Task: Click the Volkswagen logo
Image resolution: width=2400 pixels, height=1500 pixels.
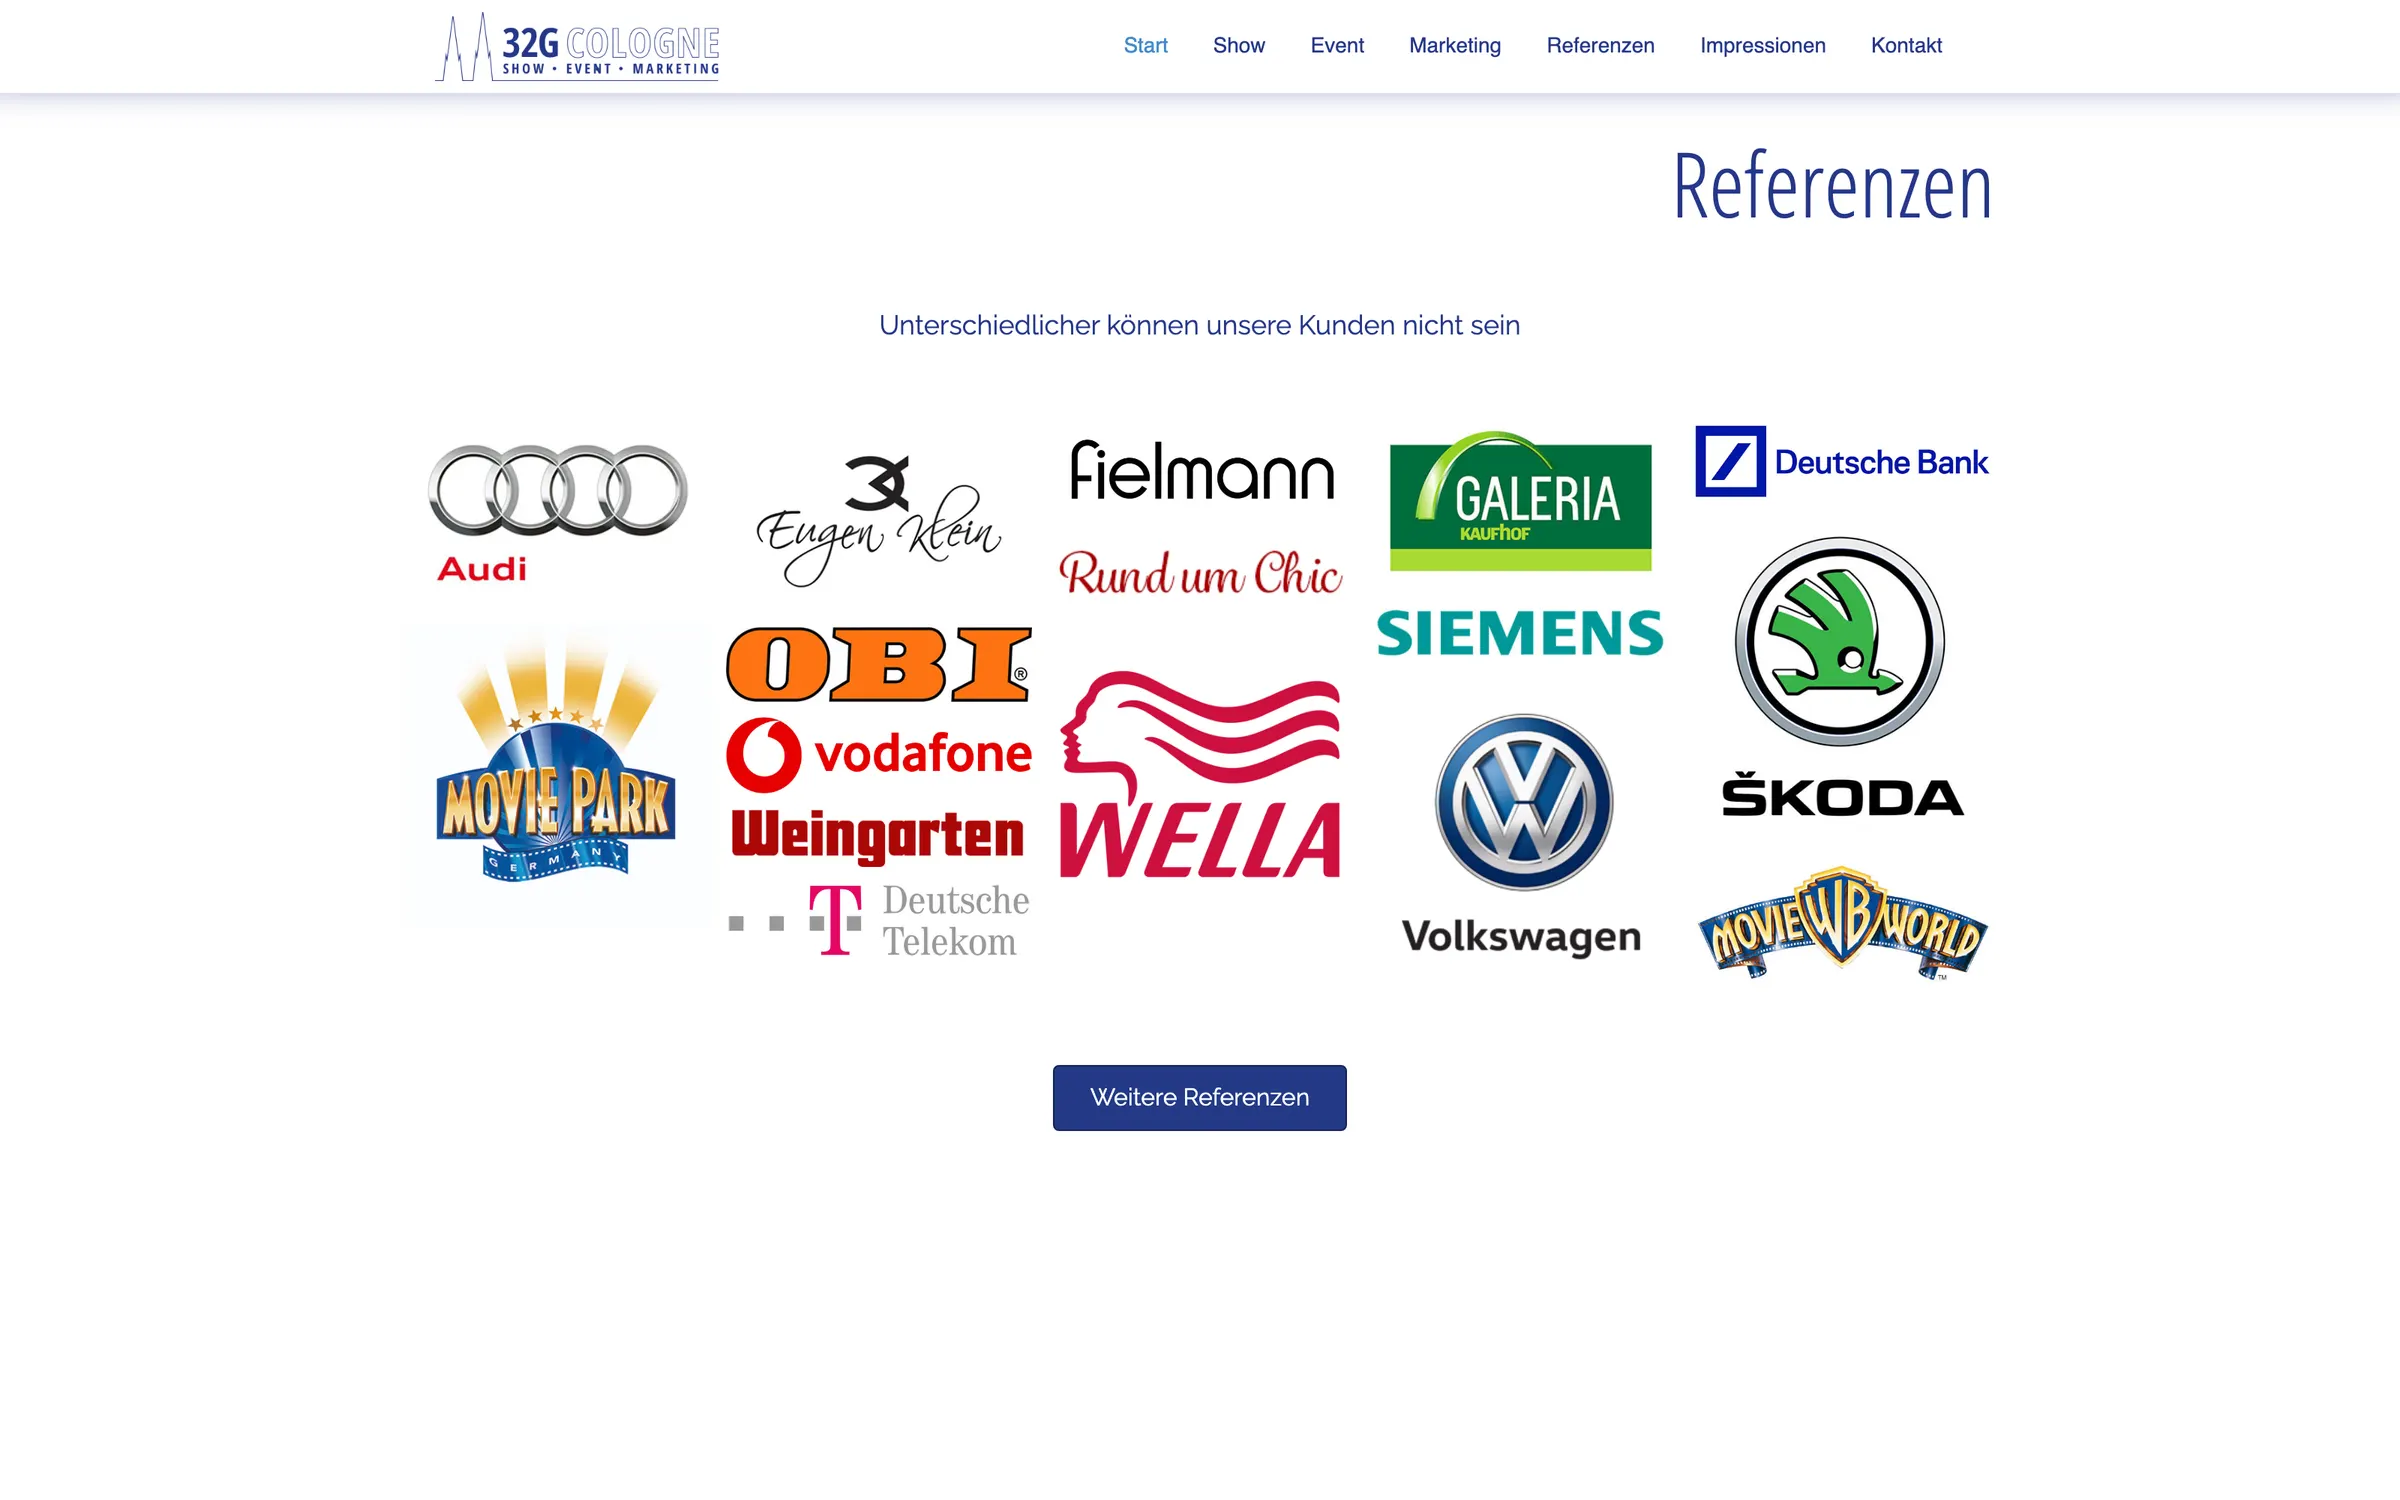Action: [1522, 835]
